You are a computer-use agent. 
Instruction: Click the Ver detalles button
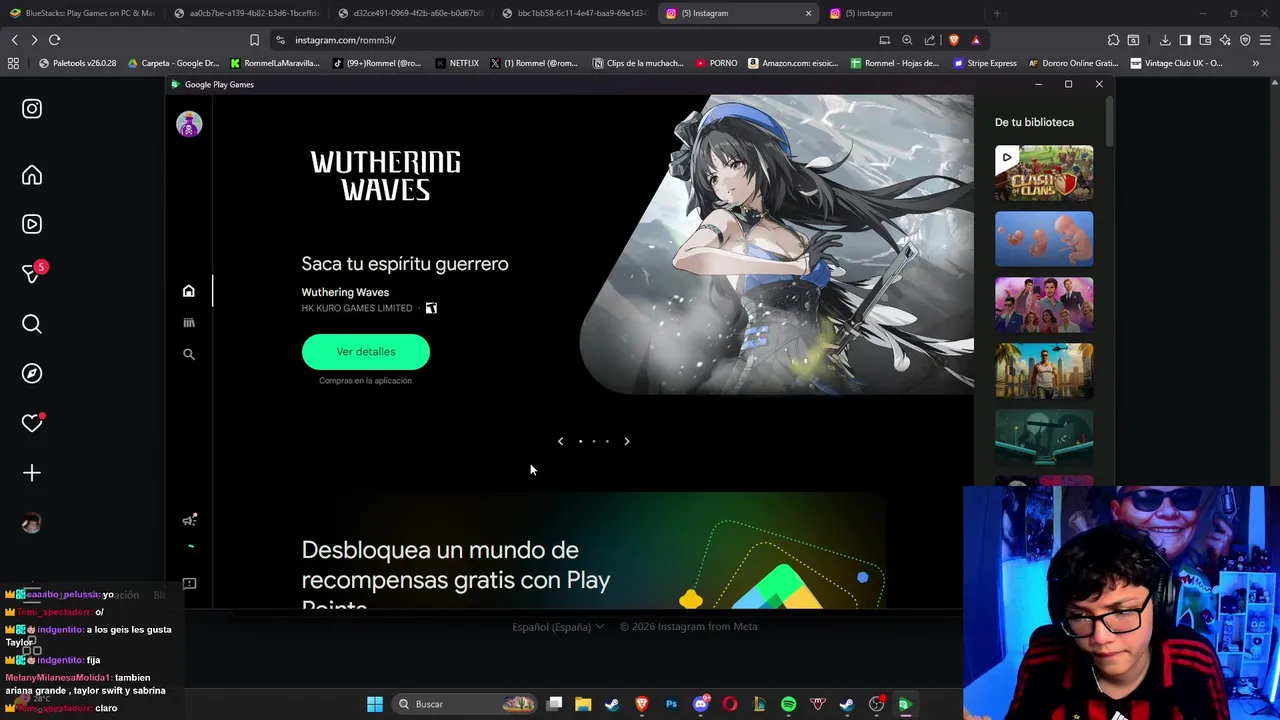tap(366, 352)
